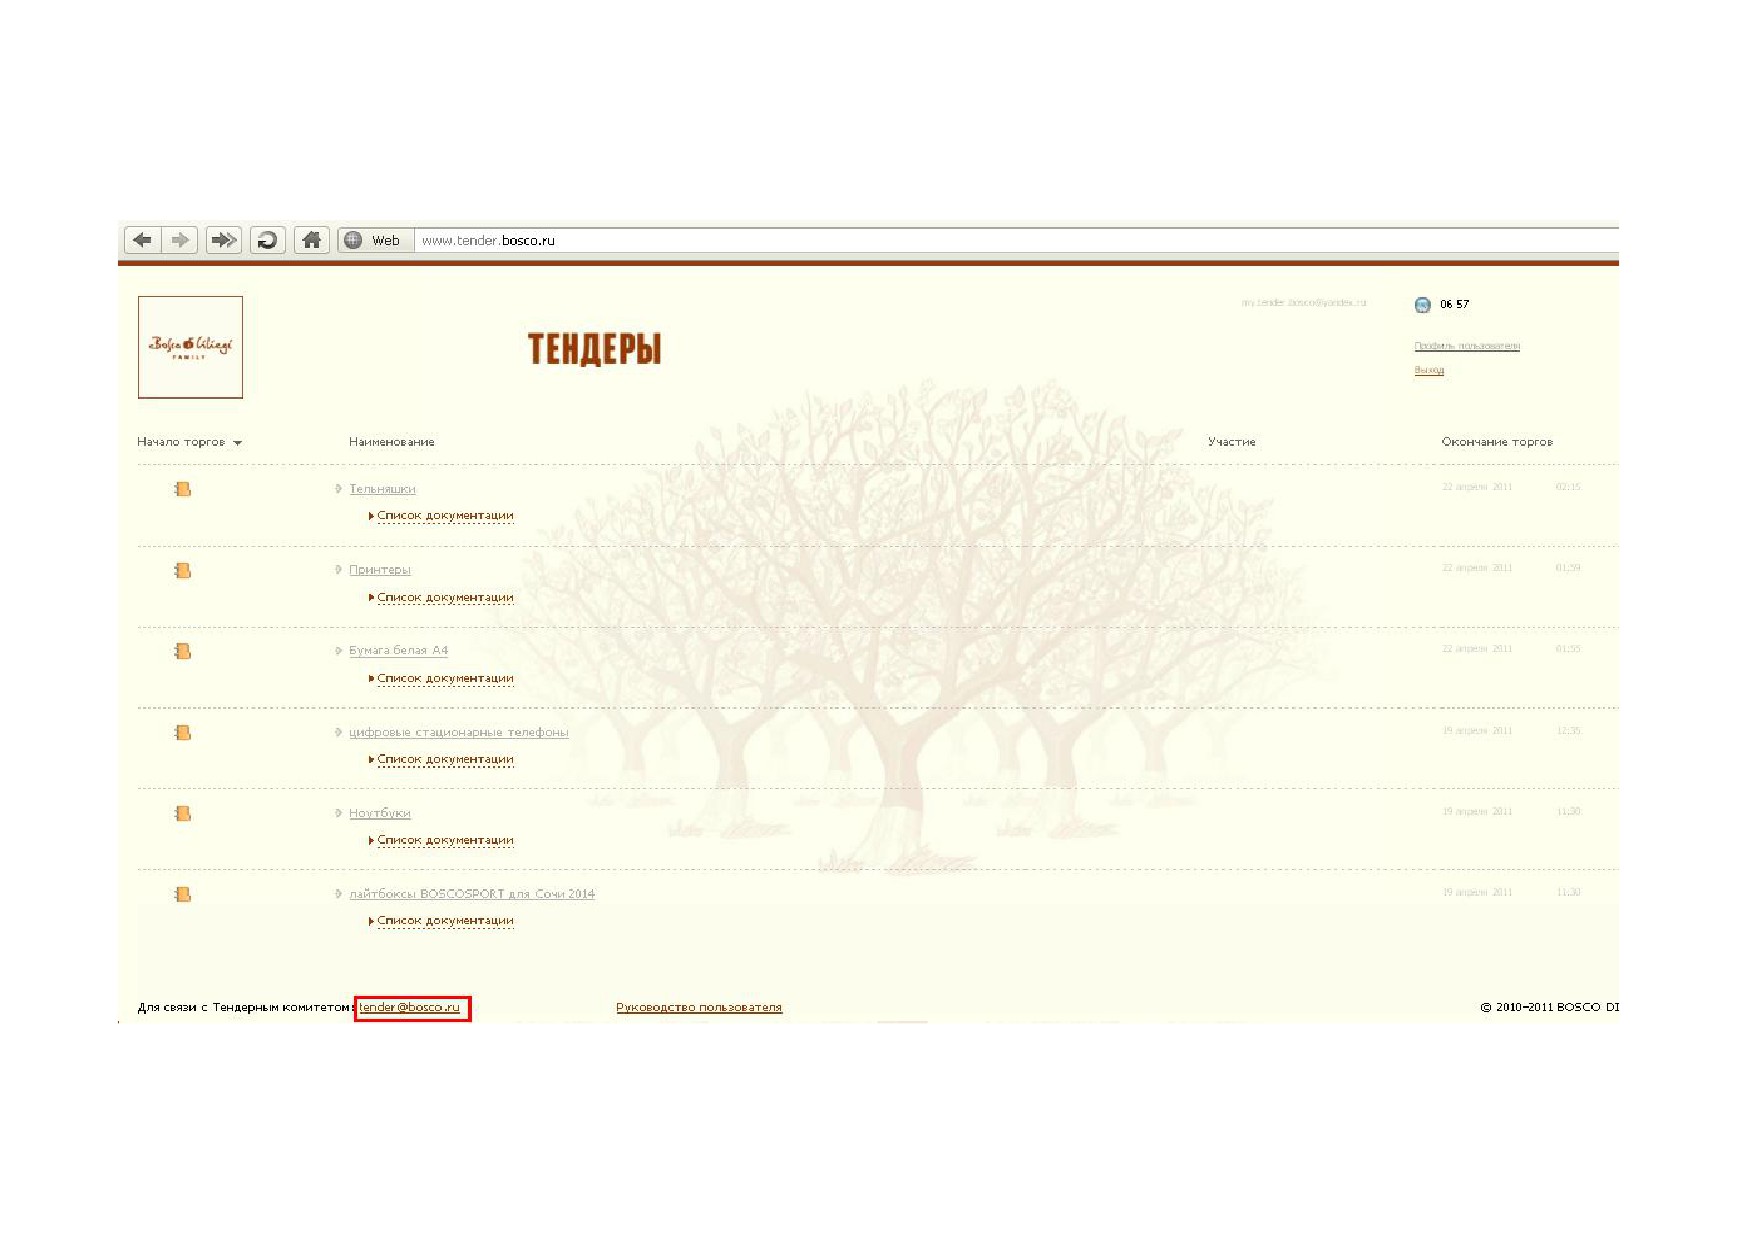1752x1239 pixels.
Task: Click the end date in Бумага белая А4 row
Action: point(1477,649)
